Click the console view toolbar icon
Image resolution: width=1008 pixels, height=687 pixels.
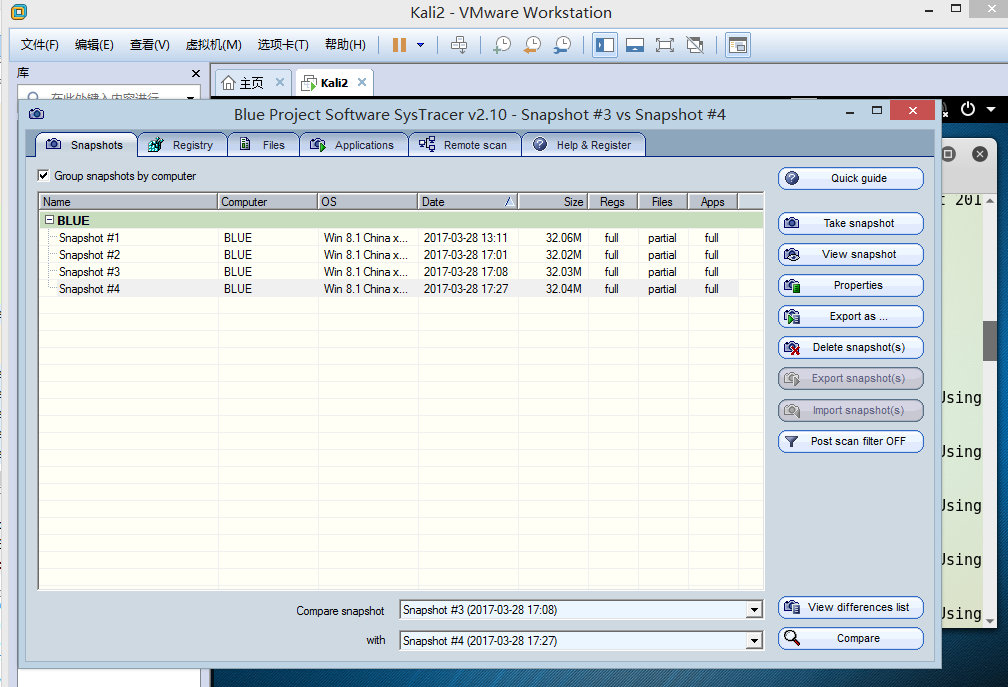738,45
